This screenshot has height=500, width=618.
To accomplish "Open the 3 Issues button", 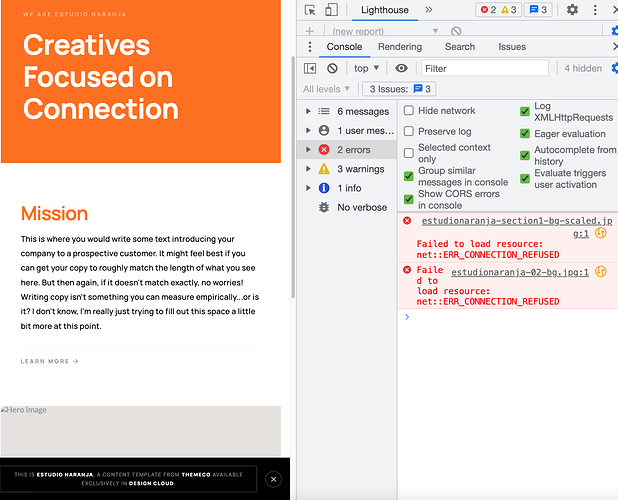I will 398,89.
